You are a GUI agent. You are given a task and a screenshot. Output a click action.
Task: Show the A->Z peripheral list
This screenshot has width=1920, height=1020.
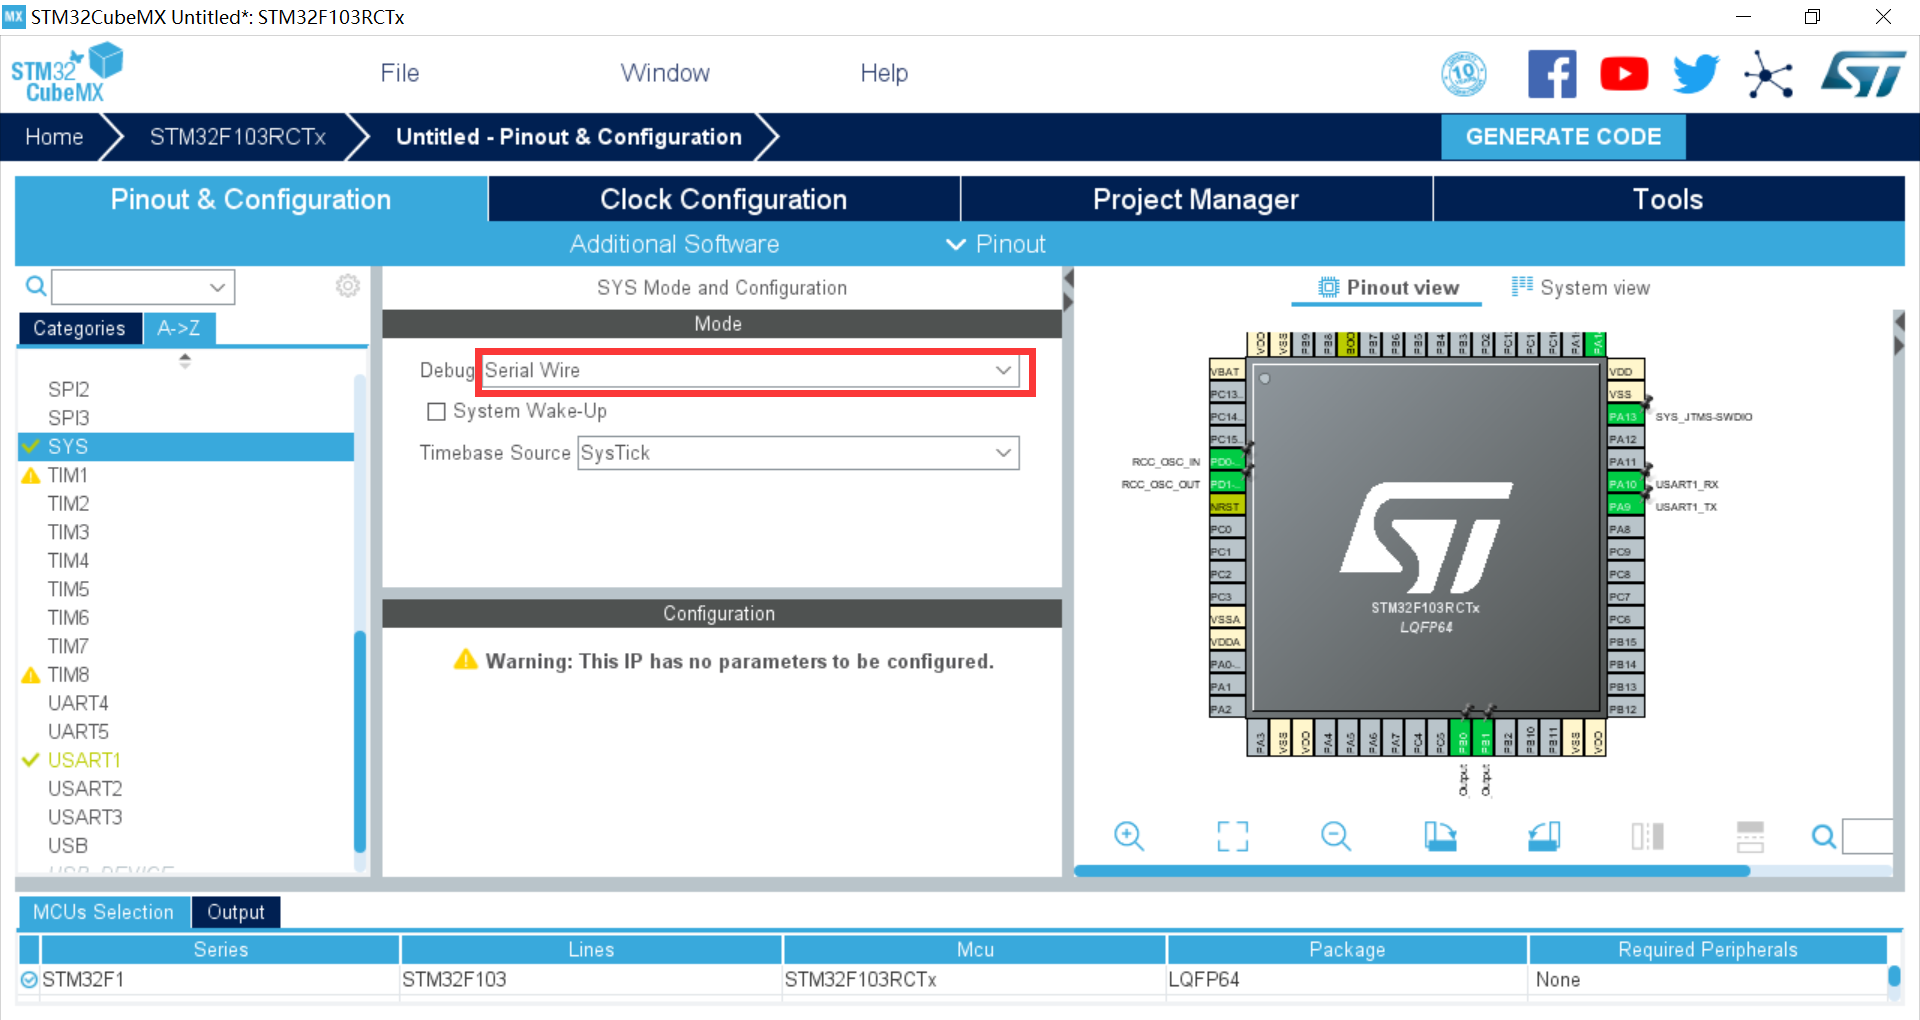179,328
